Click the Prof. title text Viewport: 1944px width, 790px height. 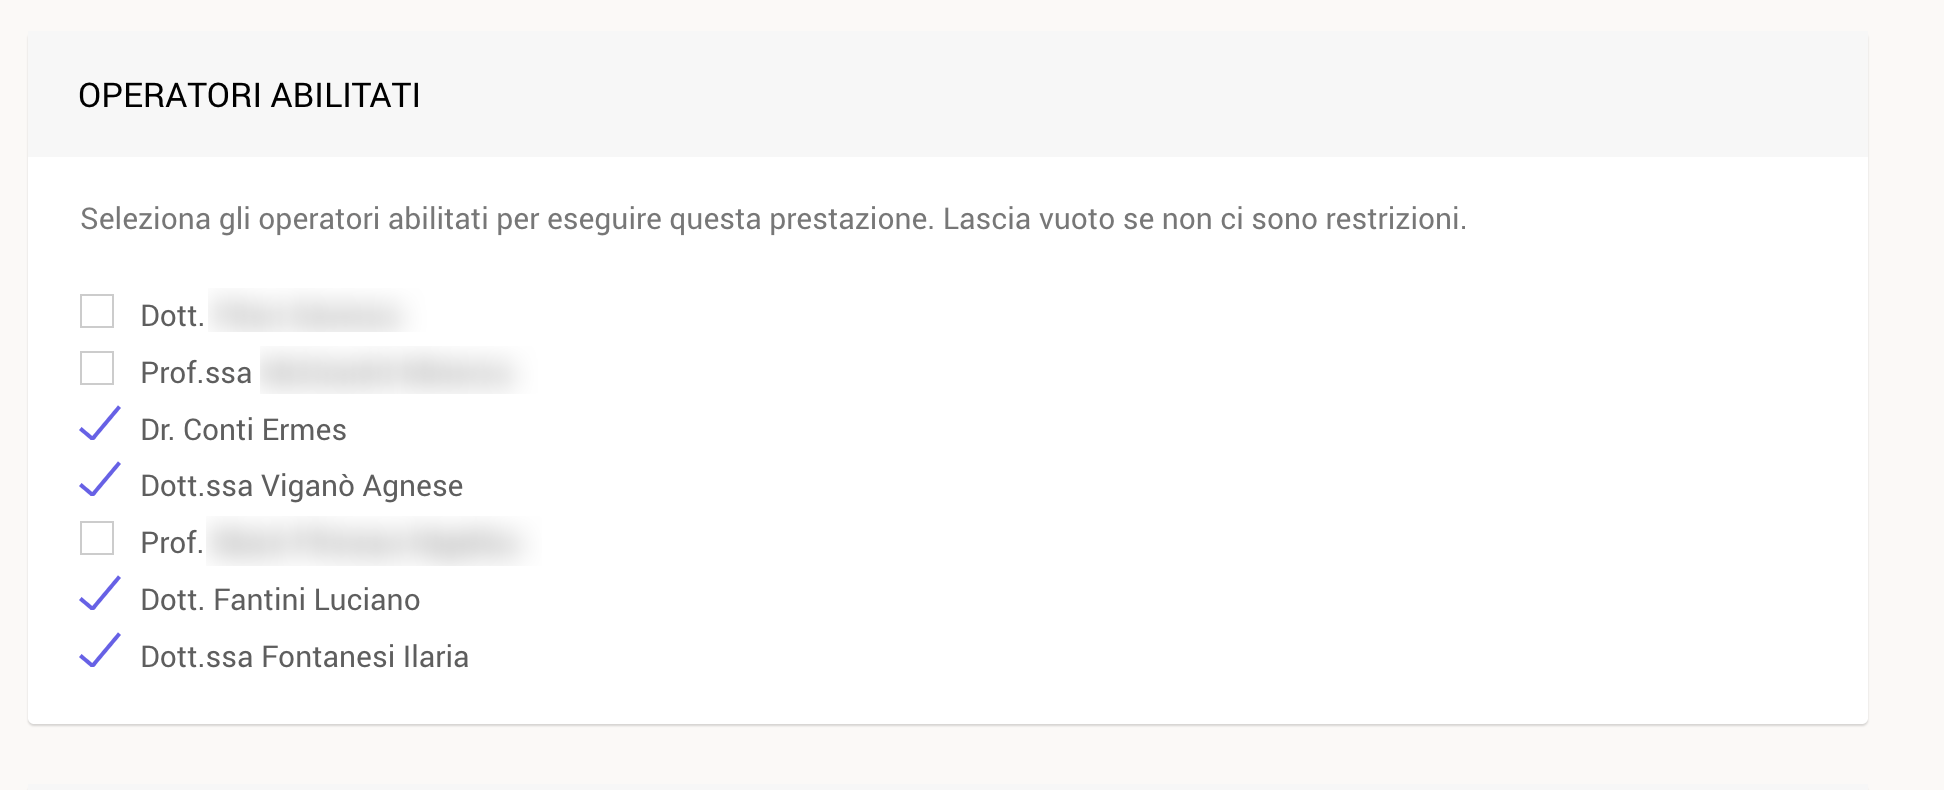click(172, 543)
